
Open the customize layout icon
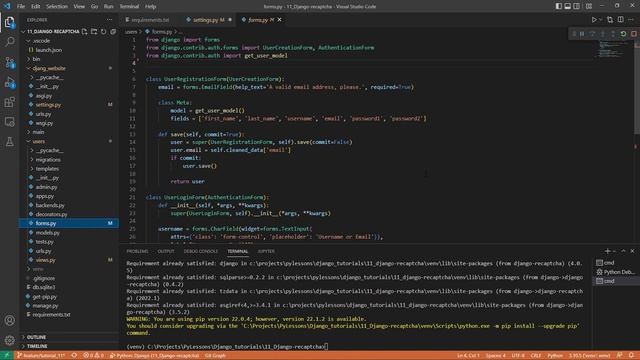pyautogui.click(x=589, y=6)
